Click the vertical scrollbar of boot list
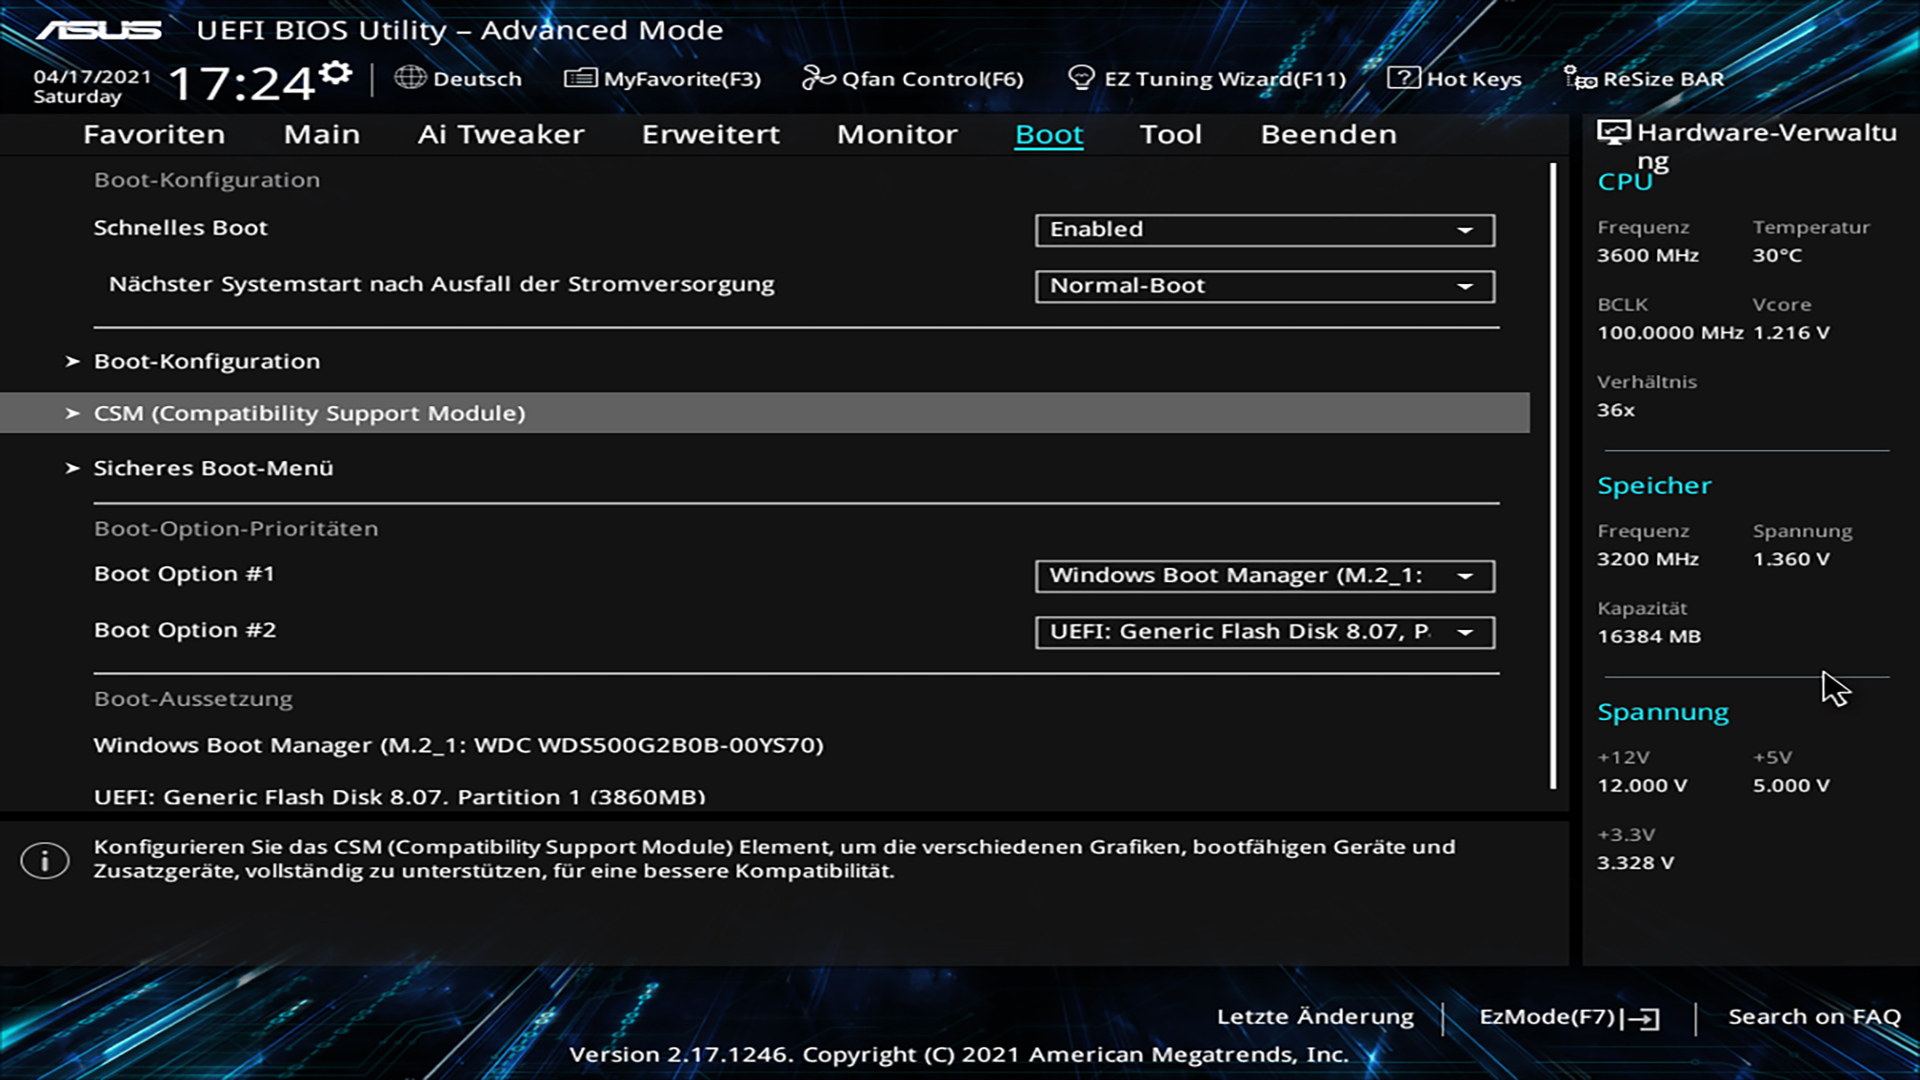This screenshot has height=1080, width=1920. tap(1553, 475)
